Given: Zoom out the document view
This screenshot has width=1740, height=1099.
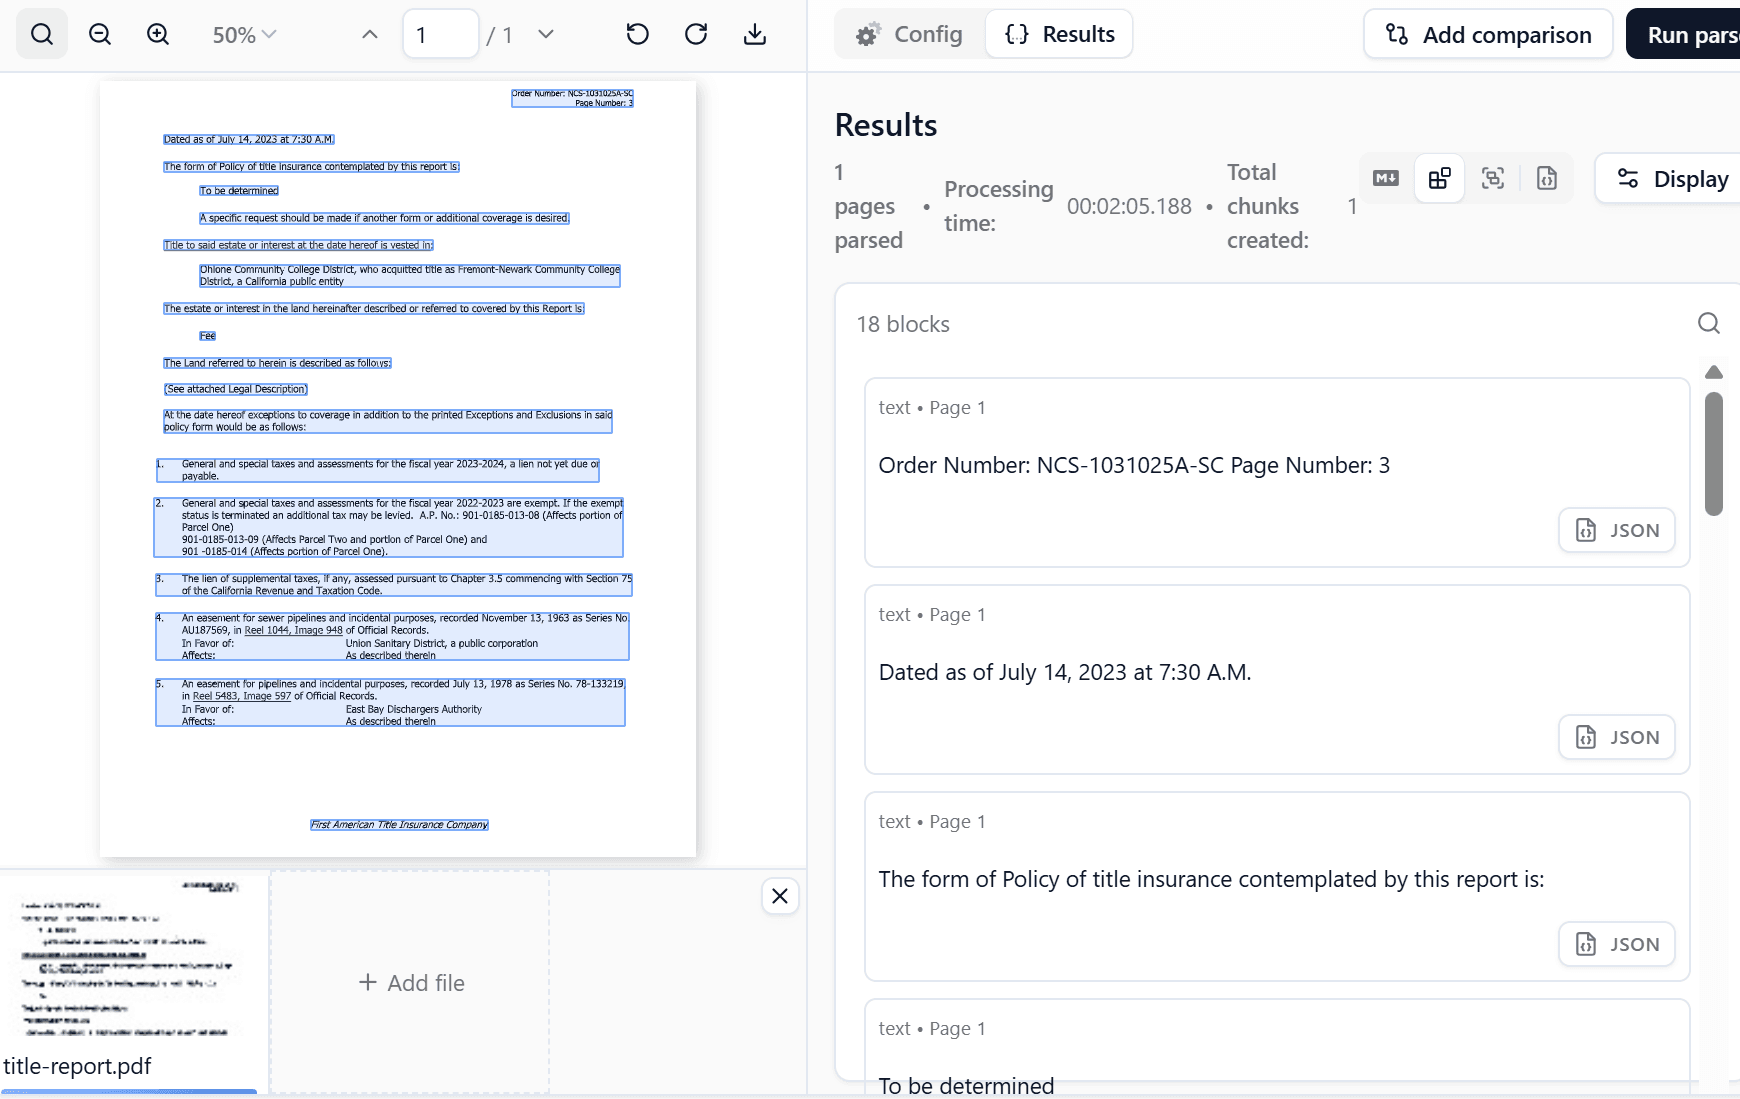Looking at the screenshot, I should (x=99, y=33).
